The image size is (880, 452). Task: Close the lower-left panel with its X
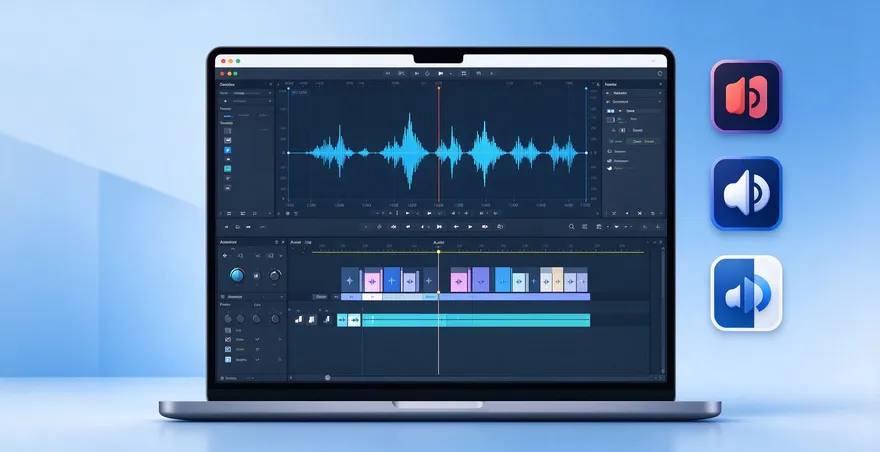[283, 242]
